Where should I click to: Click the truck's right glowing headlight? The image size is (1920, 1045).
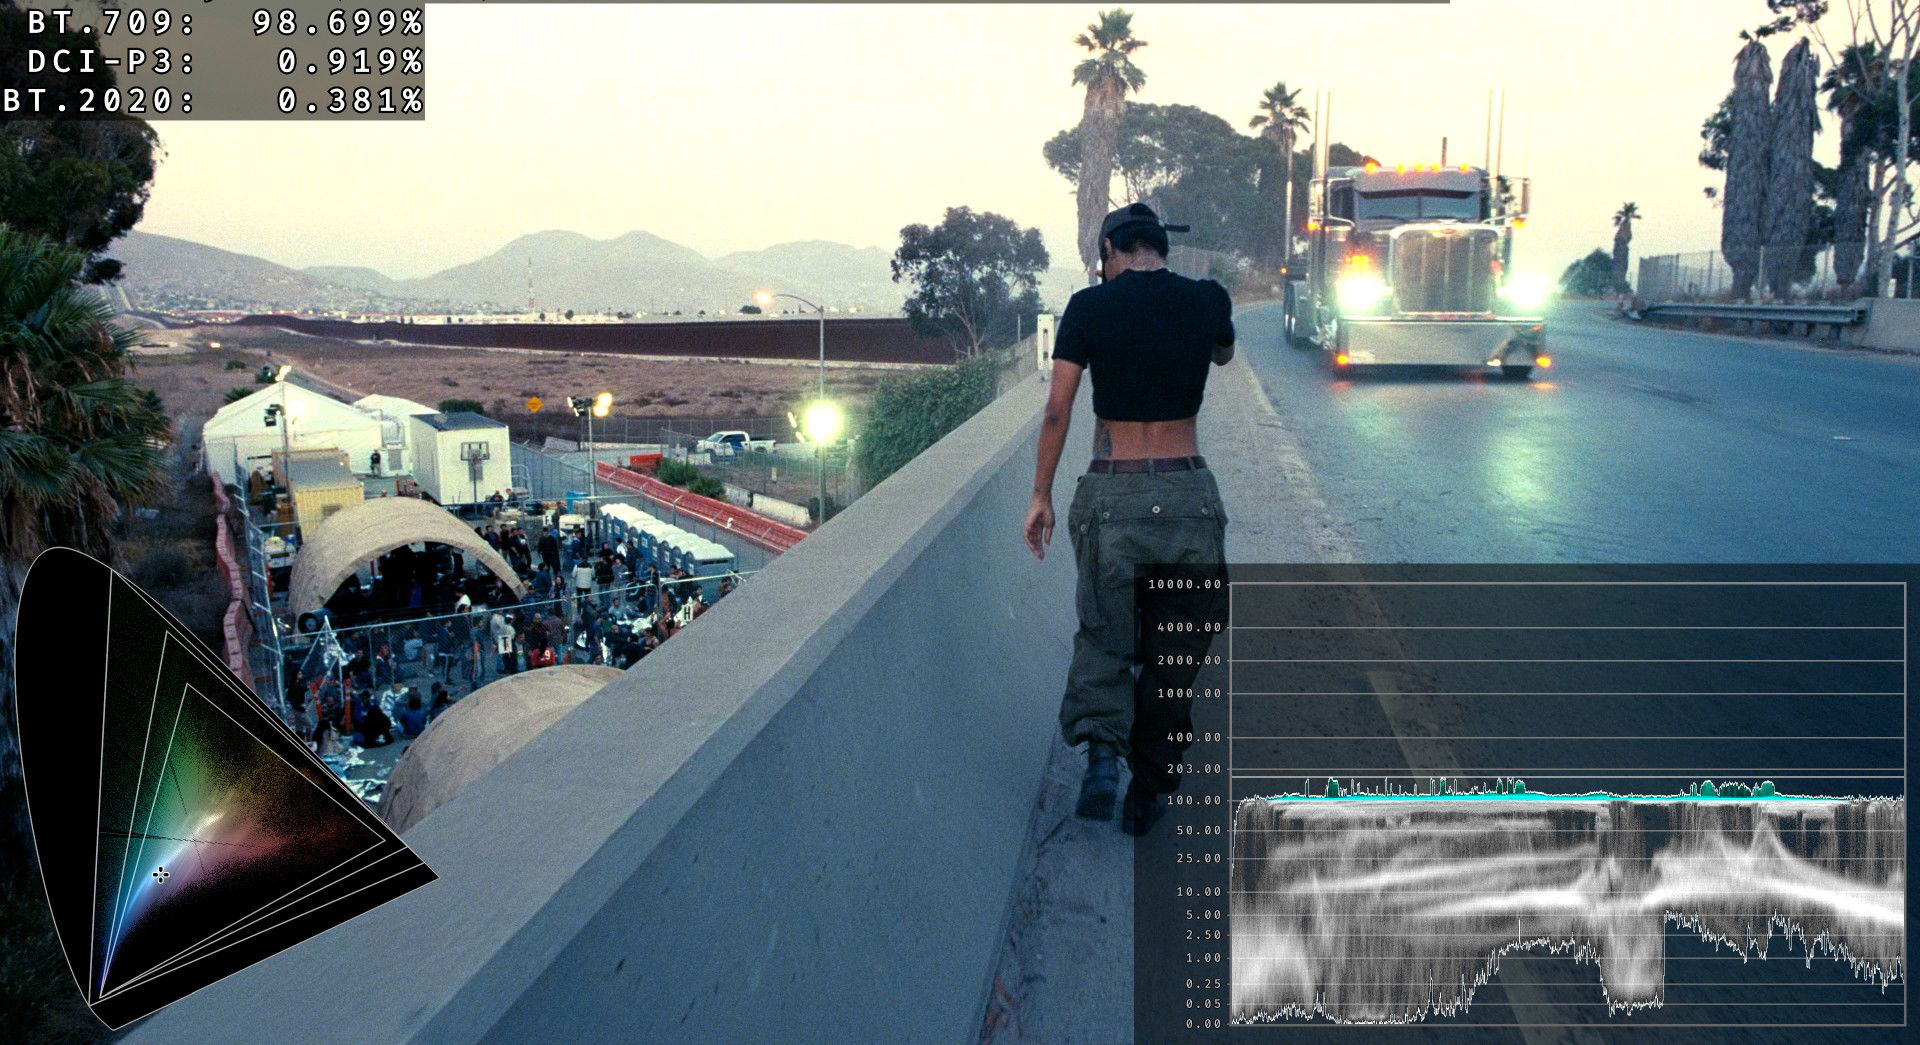click(1526, 291)
